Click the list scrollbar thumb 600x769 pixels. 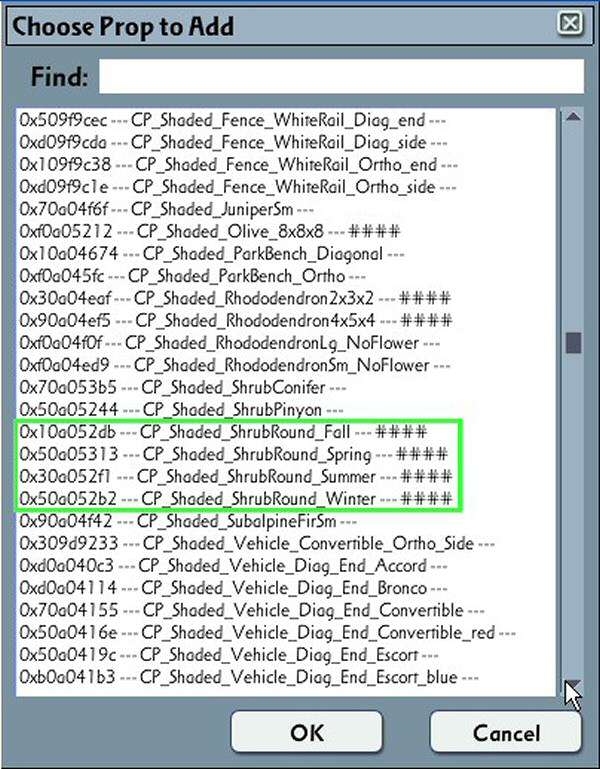(573, 342)
